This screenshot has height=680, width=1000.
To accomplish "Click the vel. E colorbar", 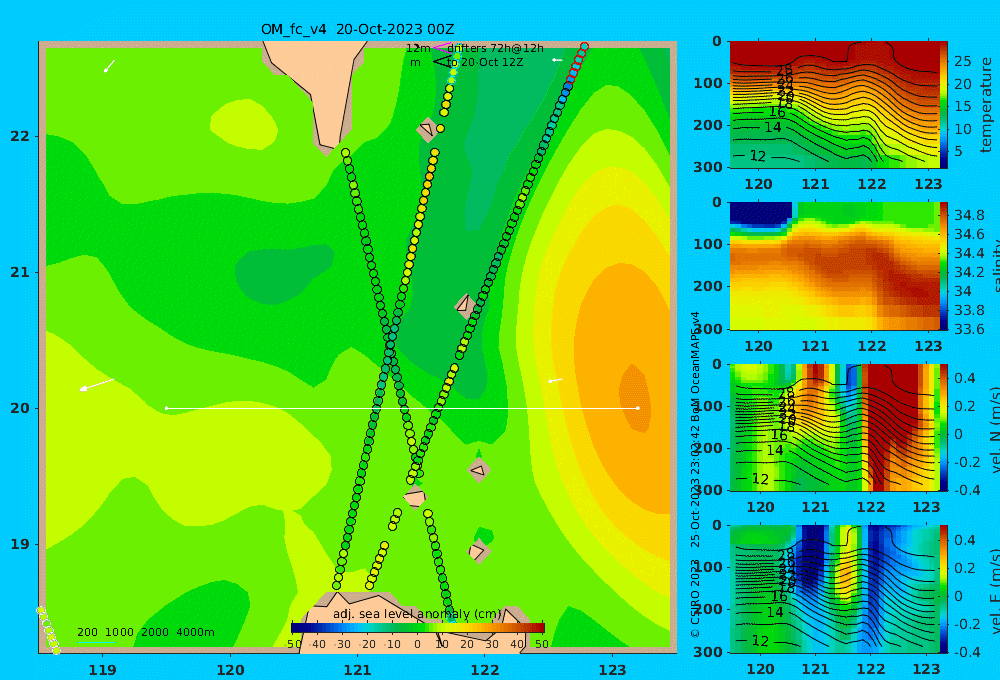I will click(x=944, y=589).
